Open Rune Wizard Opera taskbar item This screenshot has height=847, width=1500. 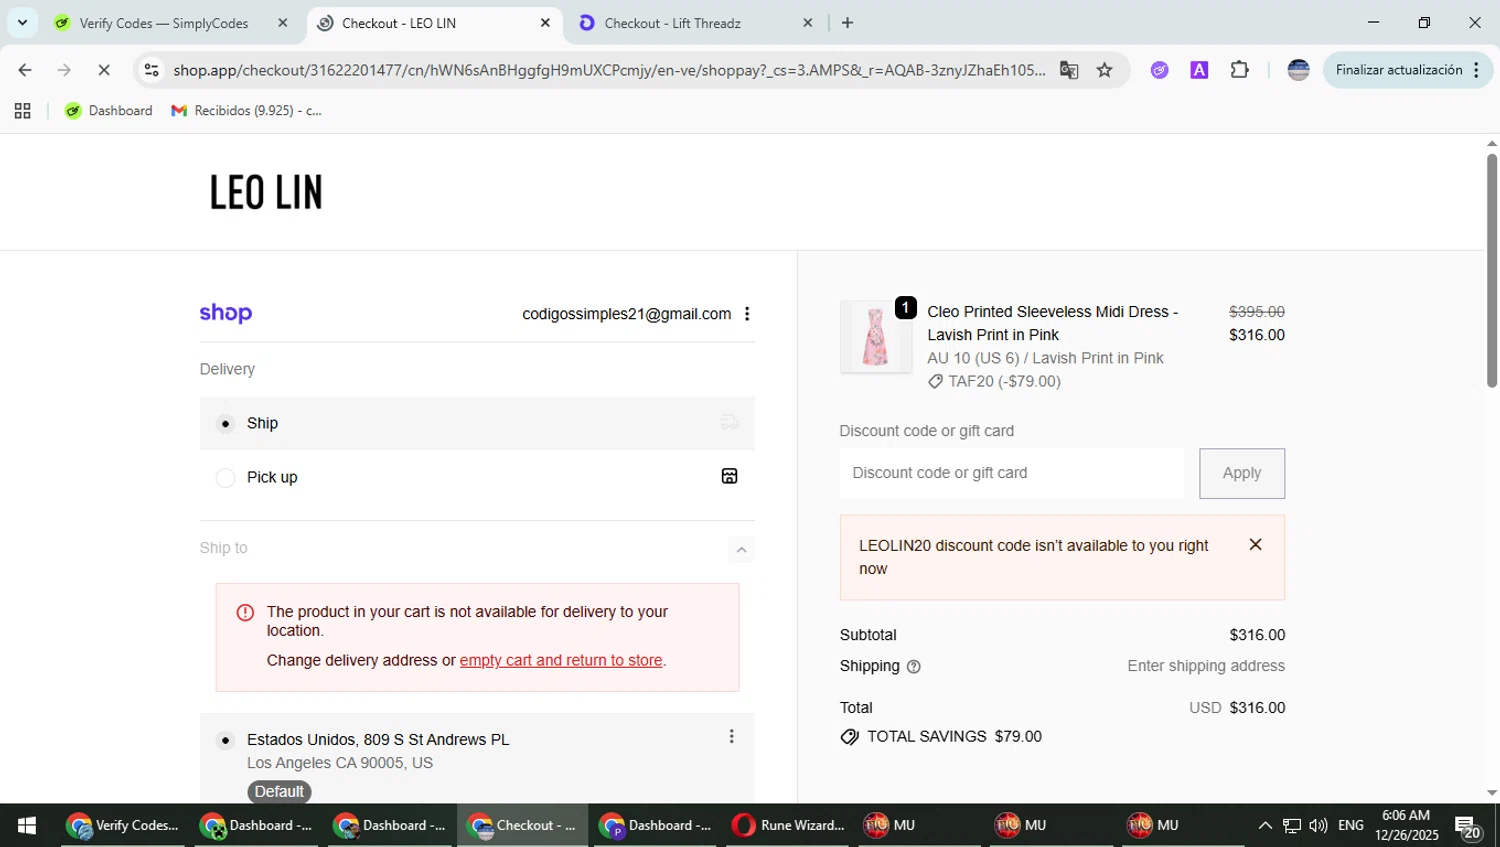[x=788, y=826]
